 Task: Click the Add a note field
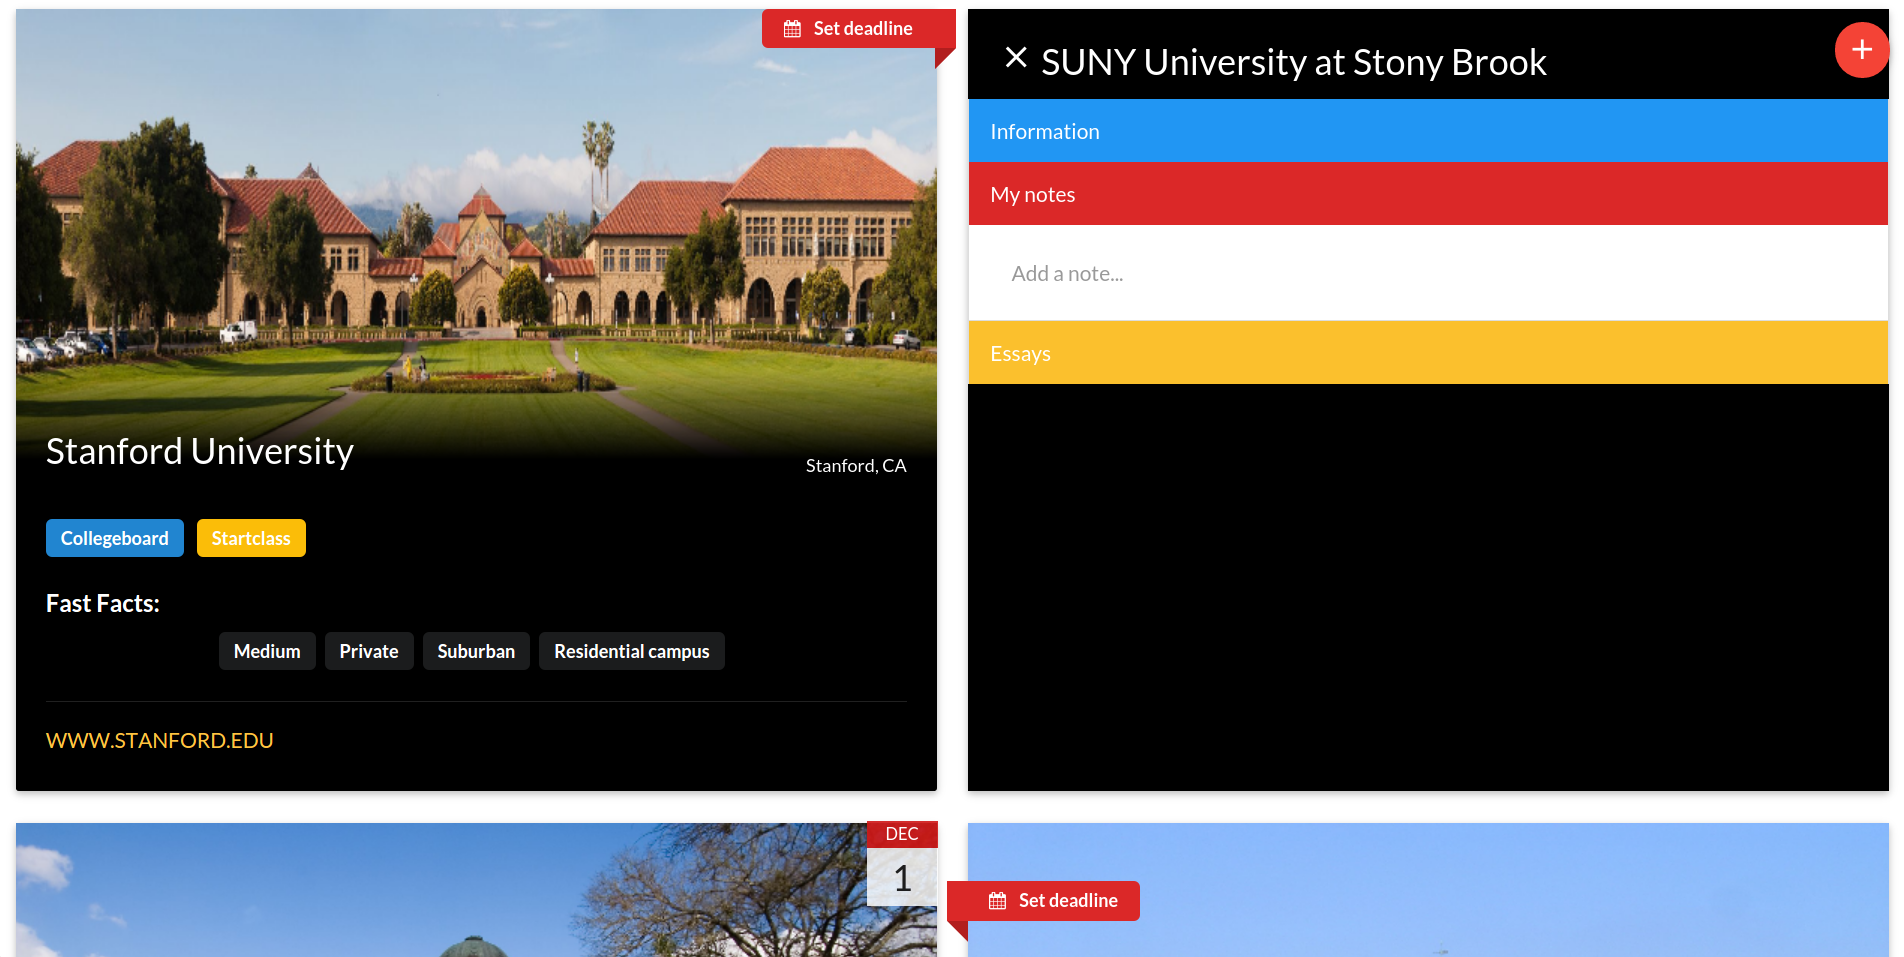pyautogui.click(x=1428, y=273)
